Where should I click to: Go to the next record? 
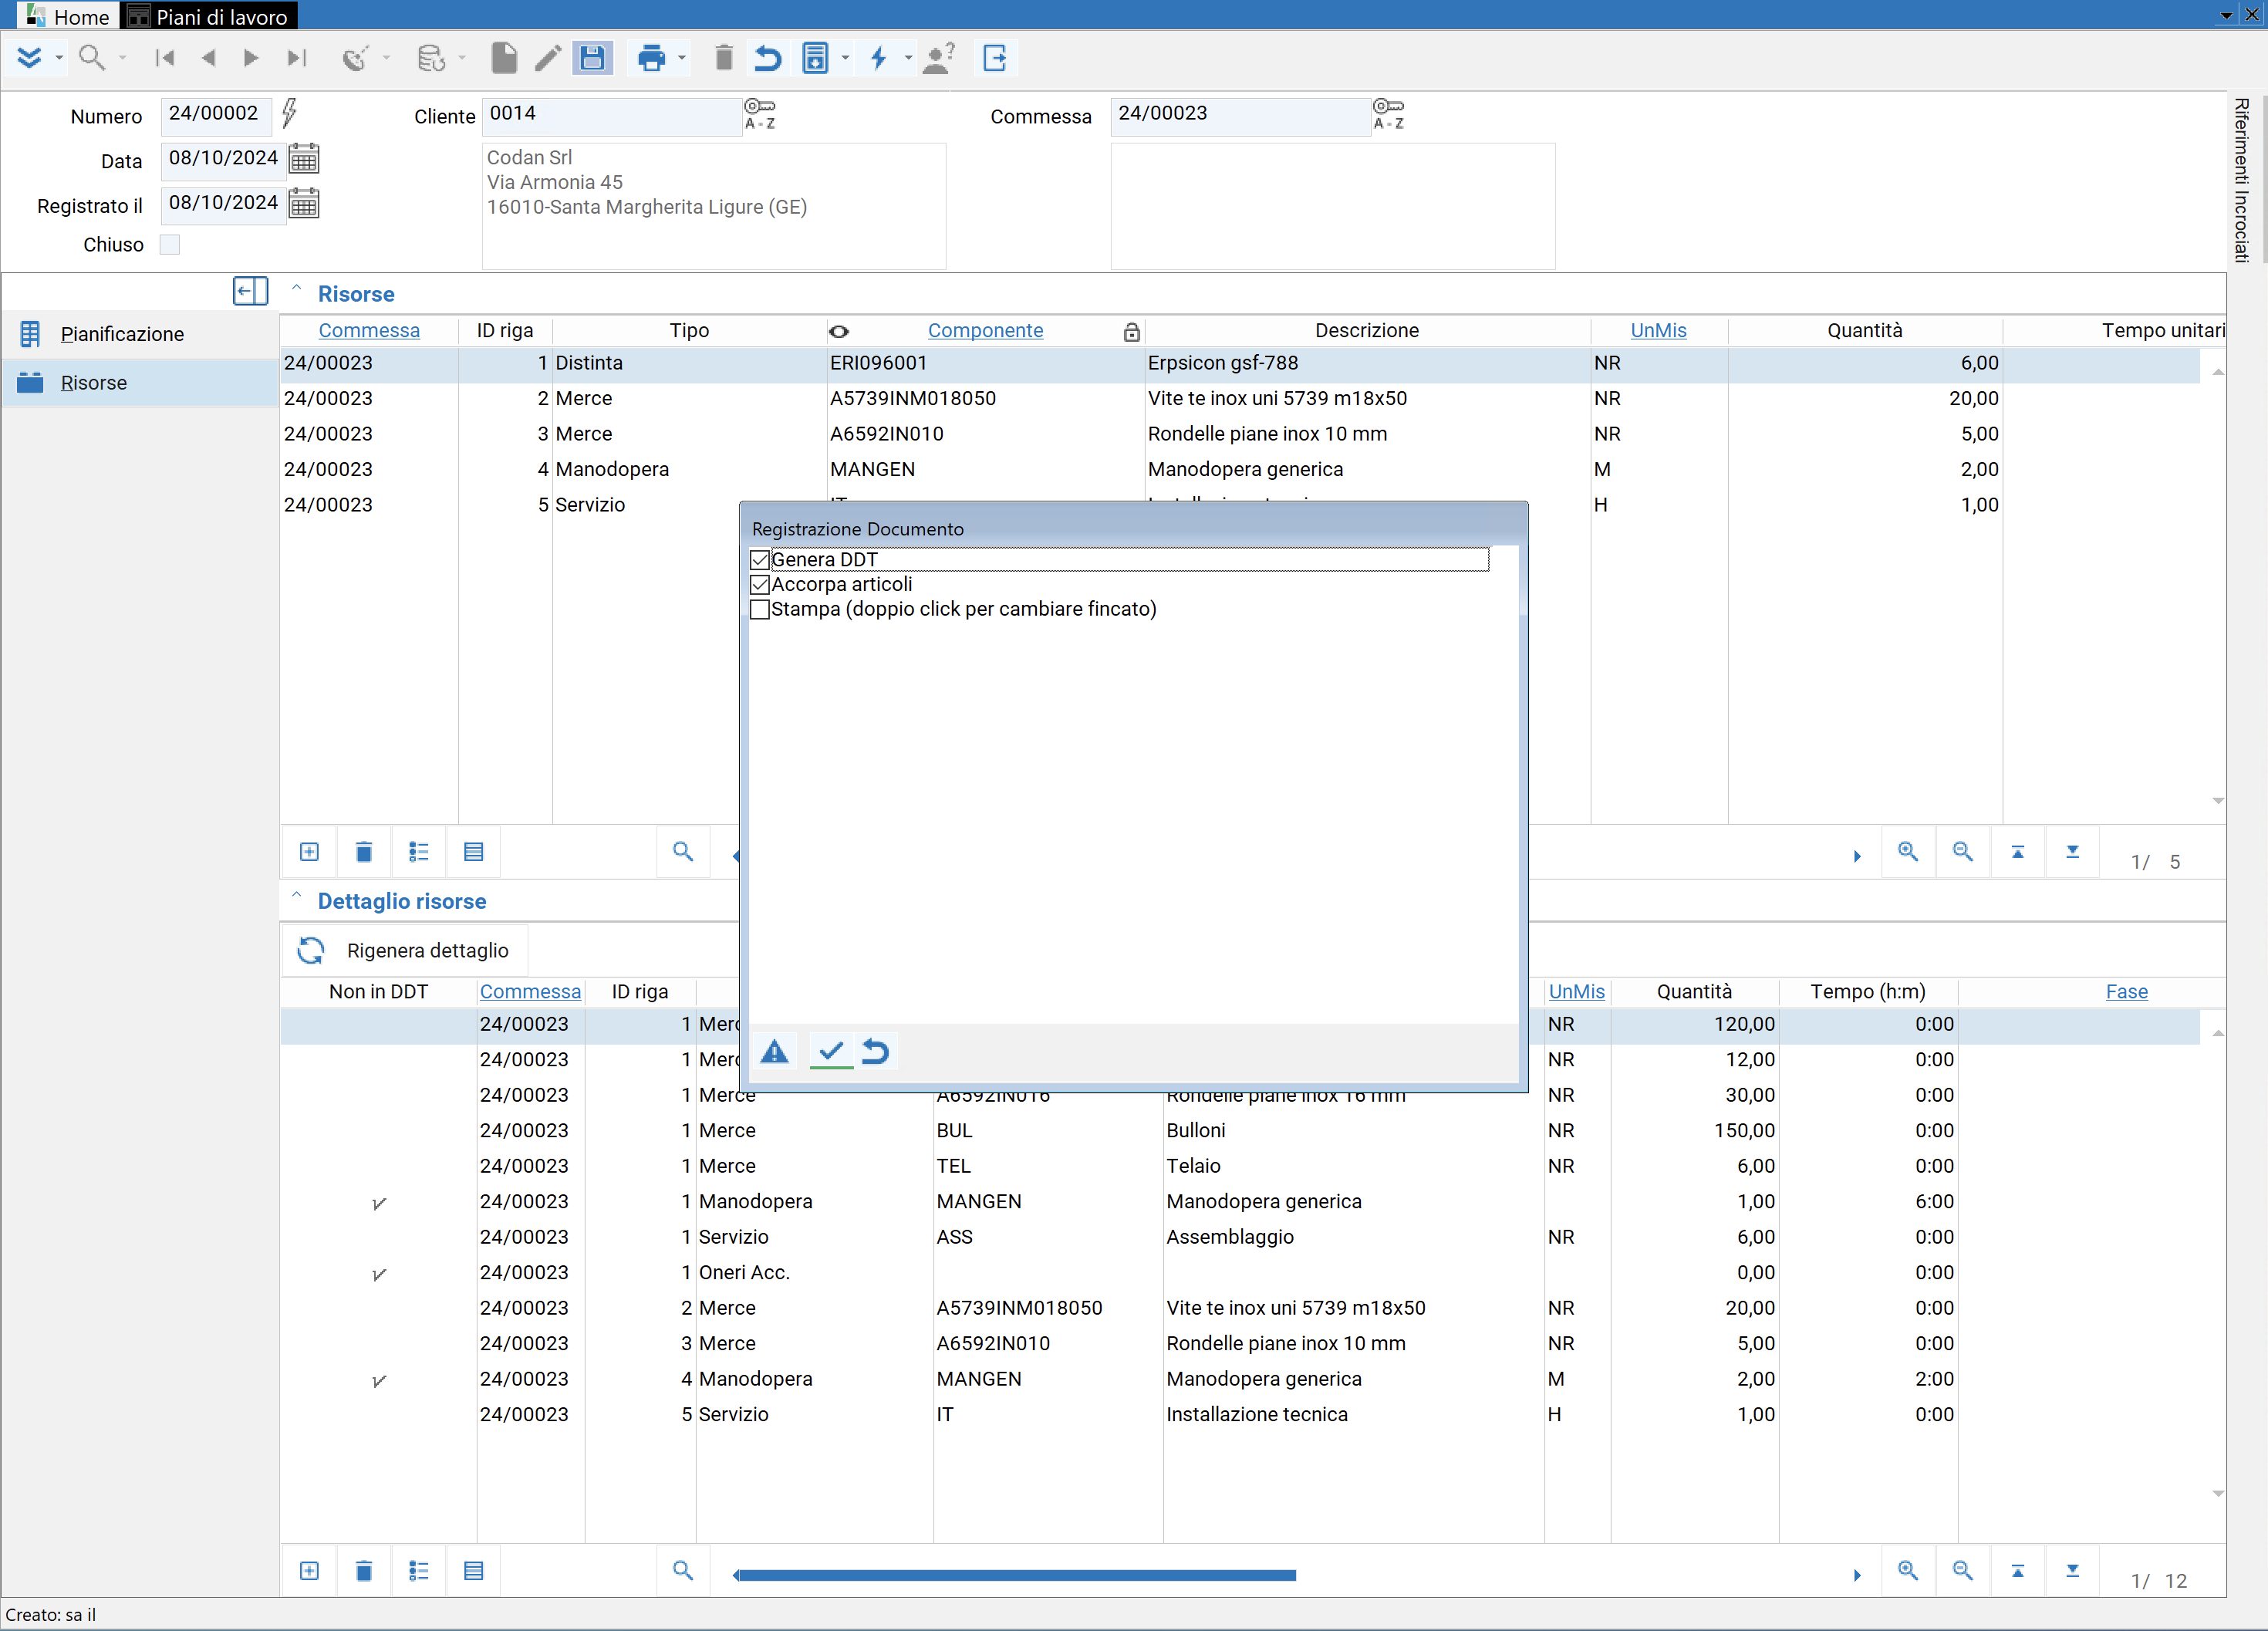pos(251,58)
